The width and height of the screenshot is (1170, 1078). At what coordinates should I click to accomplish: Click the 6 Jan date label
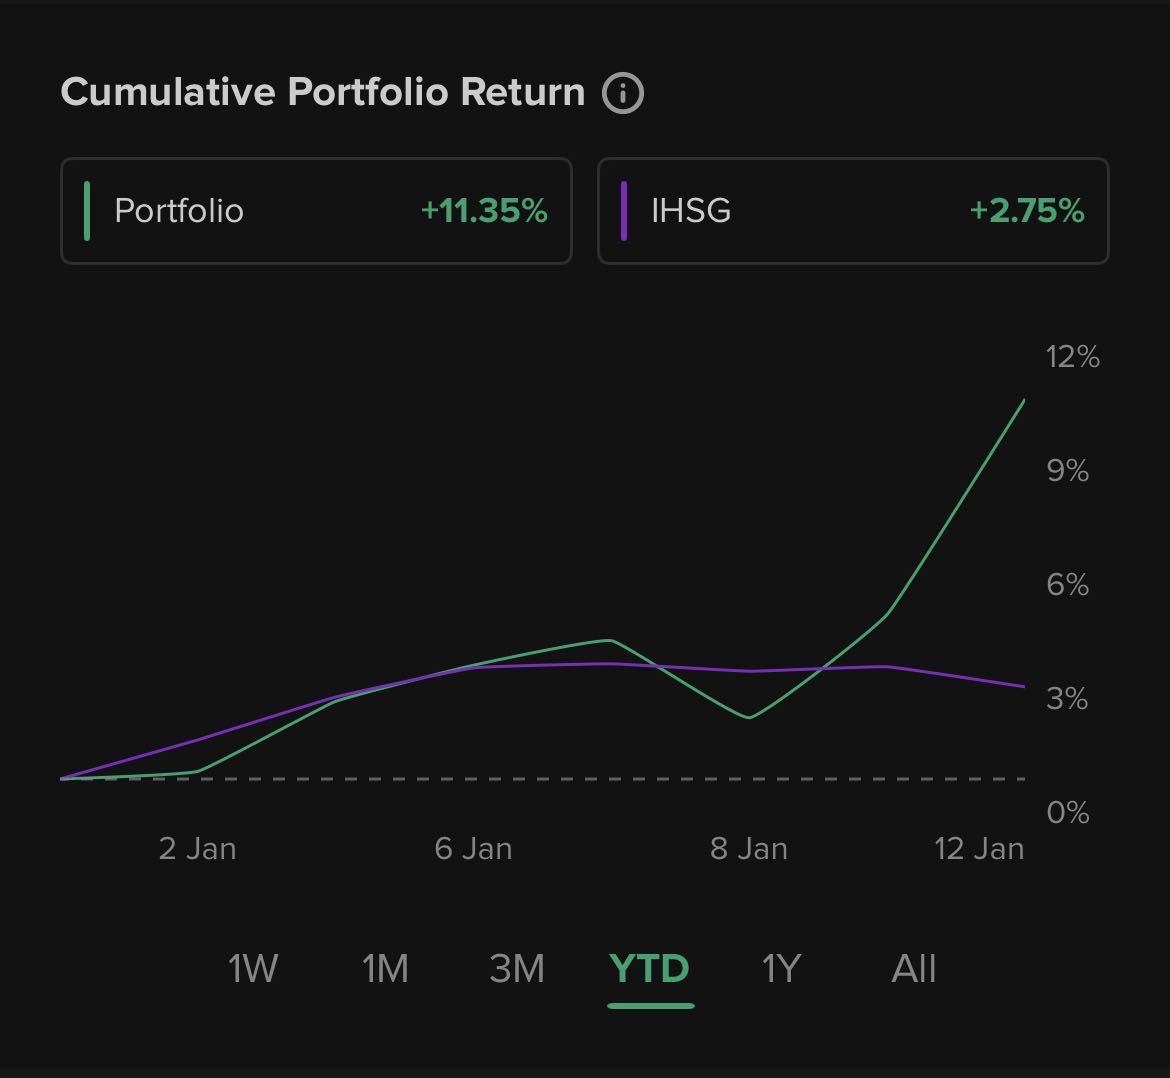coord(473,849)
